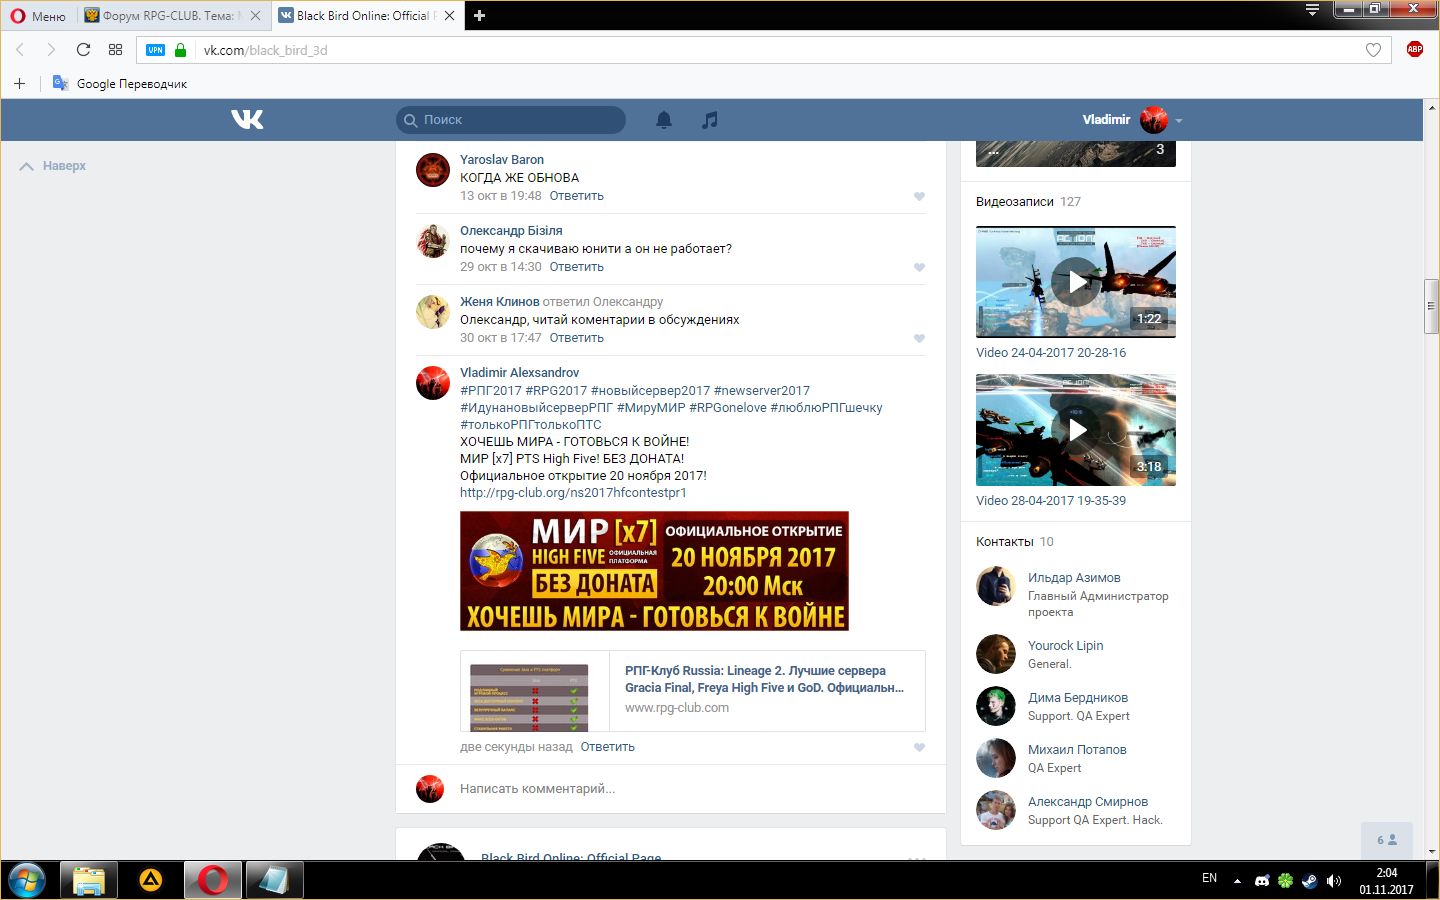The height and width of the screenshot is (900, 1440).
Task: Click the VK logo home icon
Action: point(247,120)
